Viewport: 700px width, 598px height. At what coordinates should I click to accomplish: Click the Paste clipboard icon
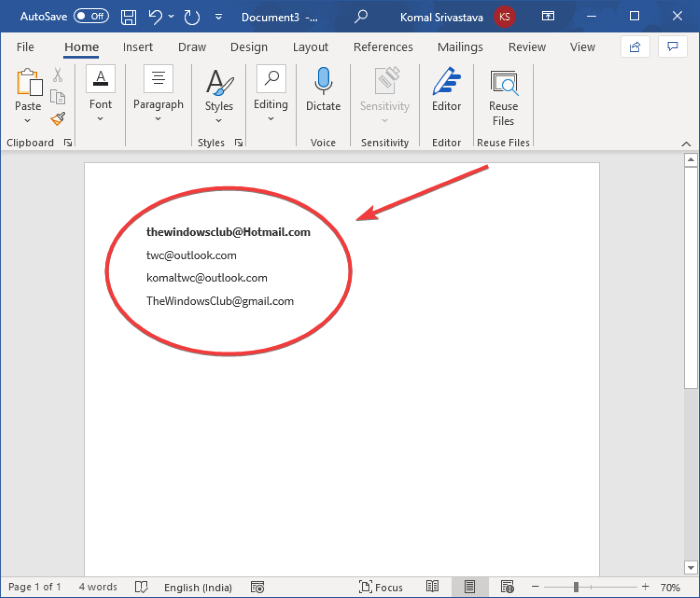(29, 83)
